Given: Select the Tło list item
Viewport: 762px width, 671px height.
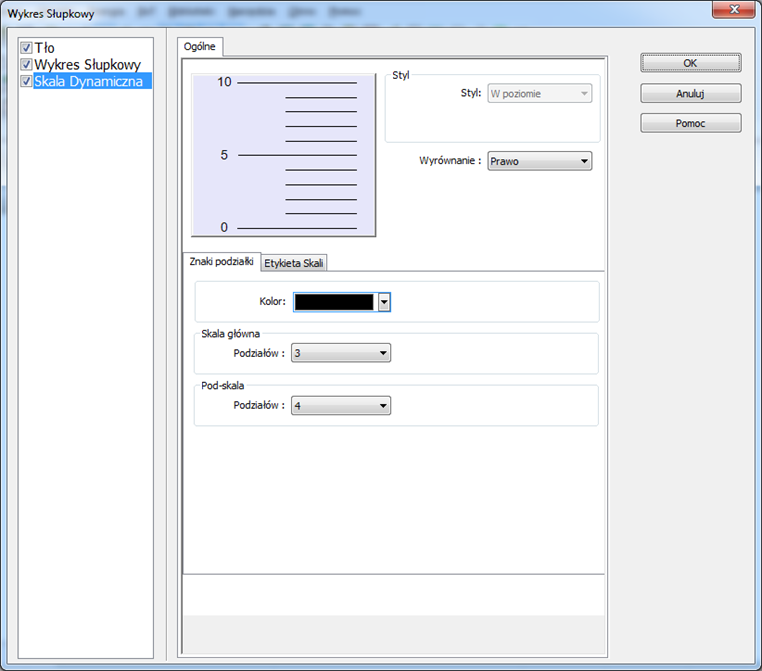Looking at the screenshot, I should [x=44, y=48].
